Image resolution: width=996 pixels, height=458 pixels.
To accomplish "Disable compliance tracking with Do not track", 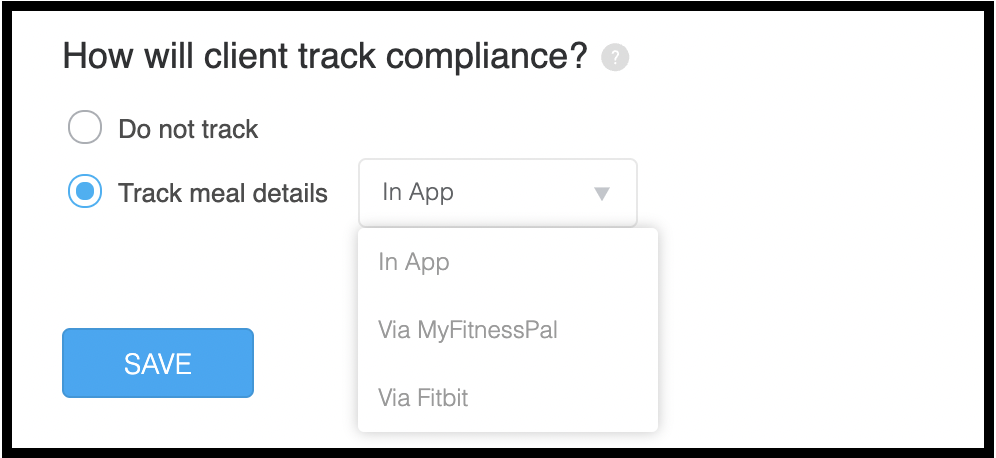I will pyautogui.click(x=84, y=127).
